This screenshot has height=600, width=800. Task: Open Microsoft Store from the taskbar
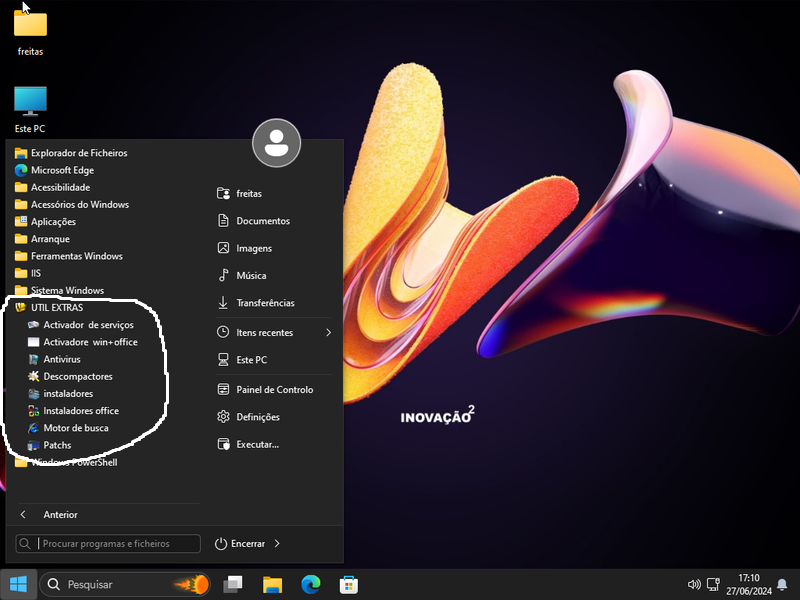click(349, 584)
